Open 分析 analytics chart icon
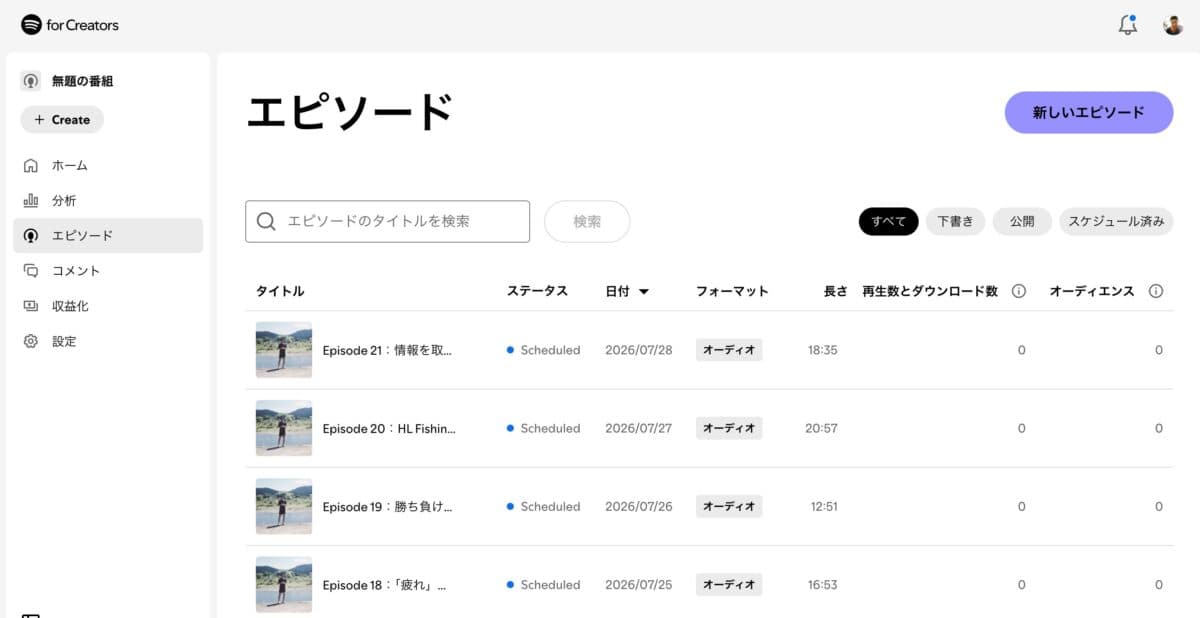The width and height of the screenshot is (1200, 618). click(31, 200)
